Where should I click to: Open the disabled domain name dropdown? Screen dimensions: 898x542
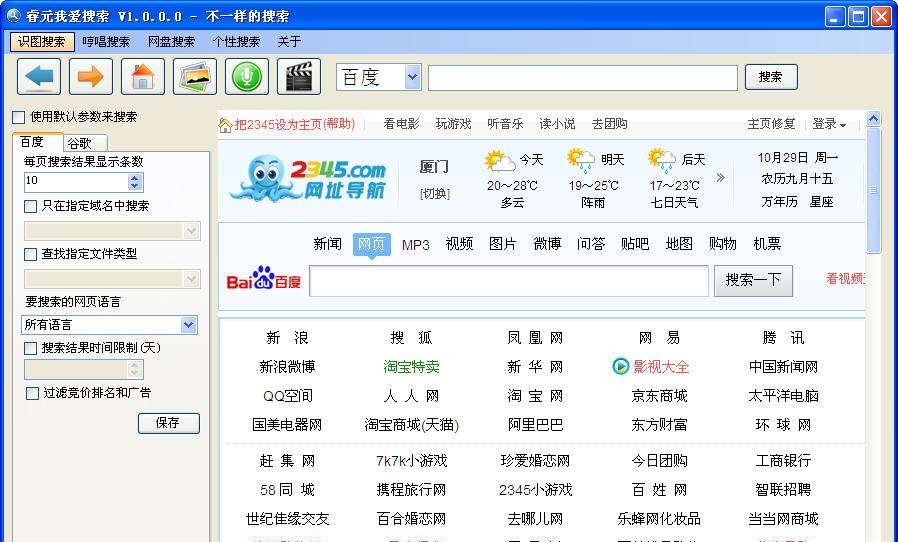191,231
